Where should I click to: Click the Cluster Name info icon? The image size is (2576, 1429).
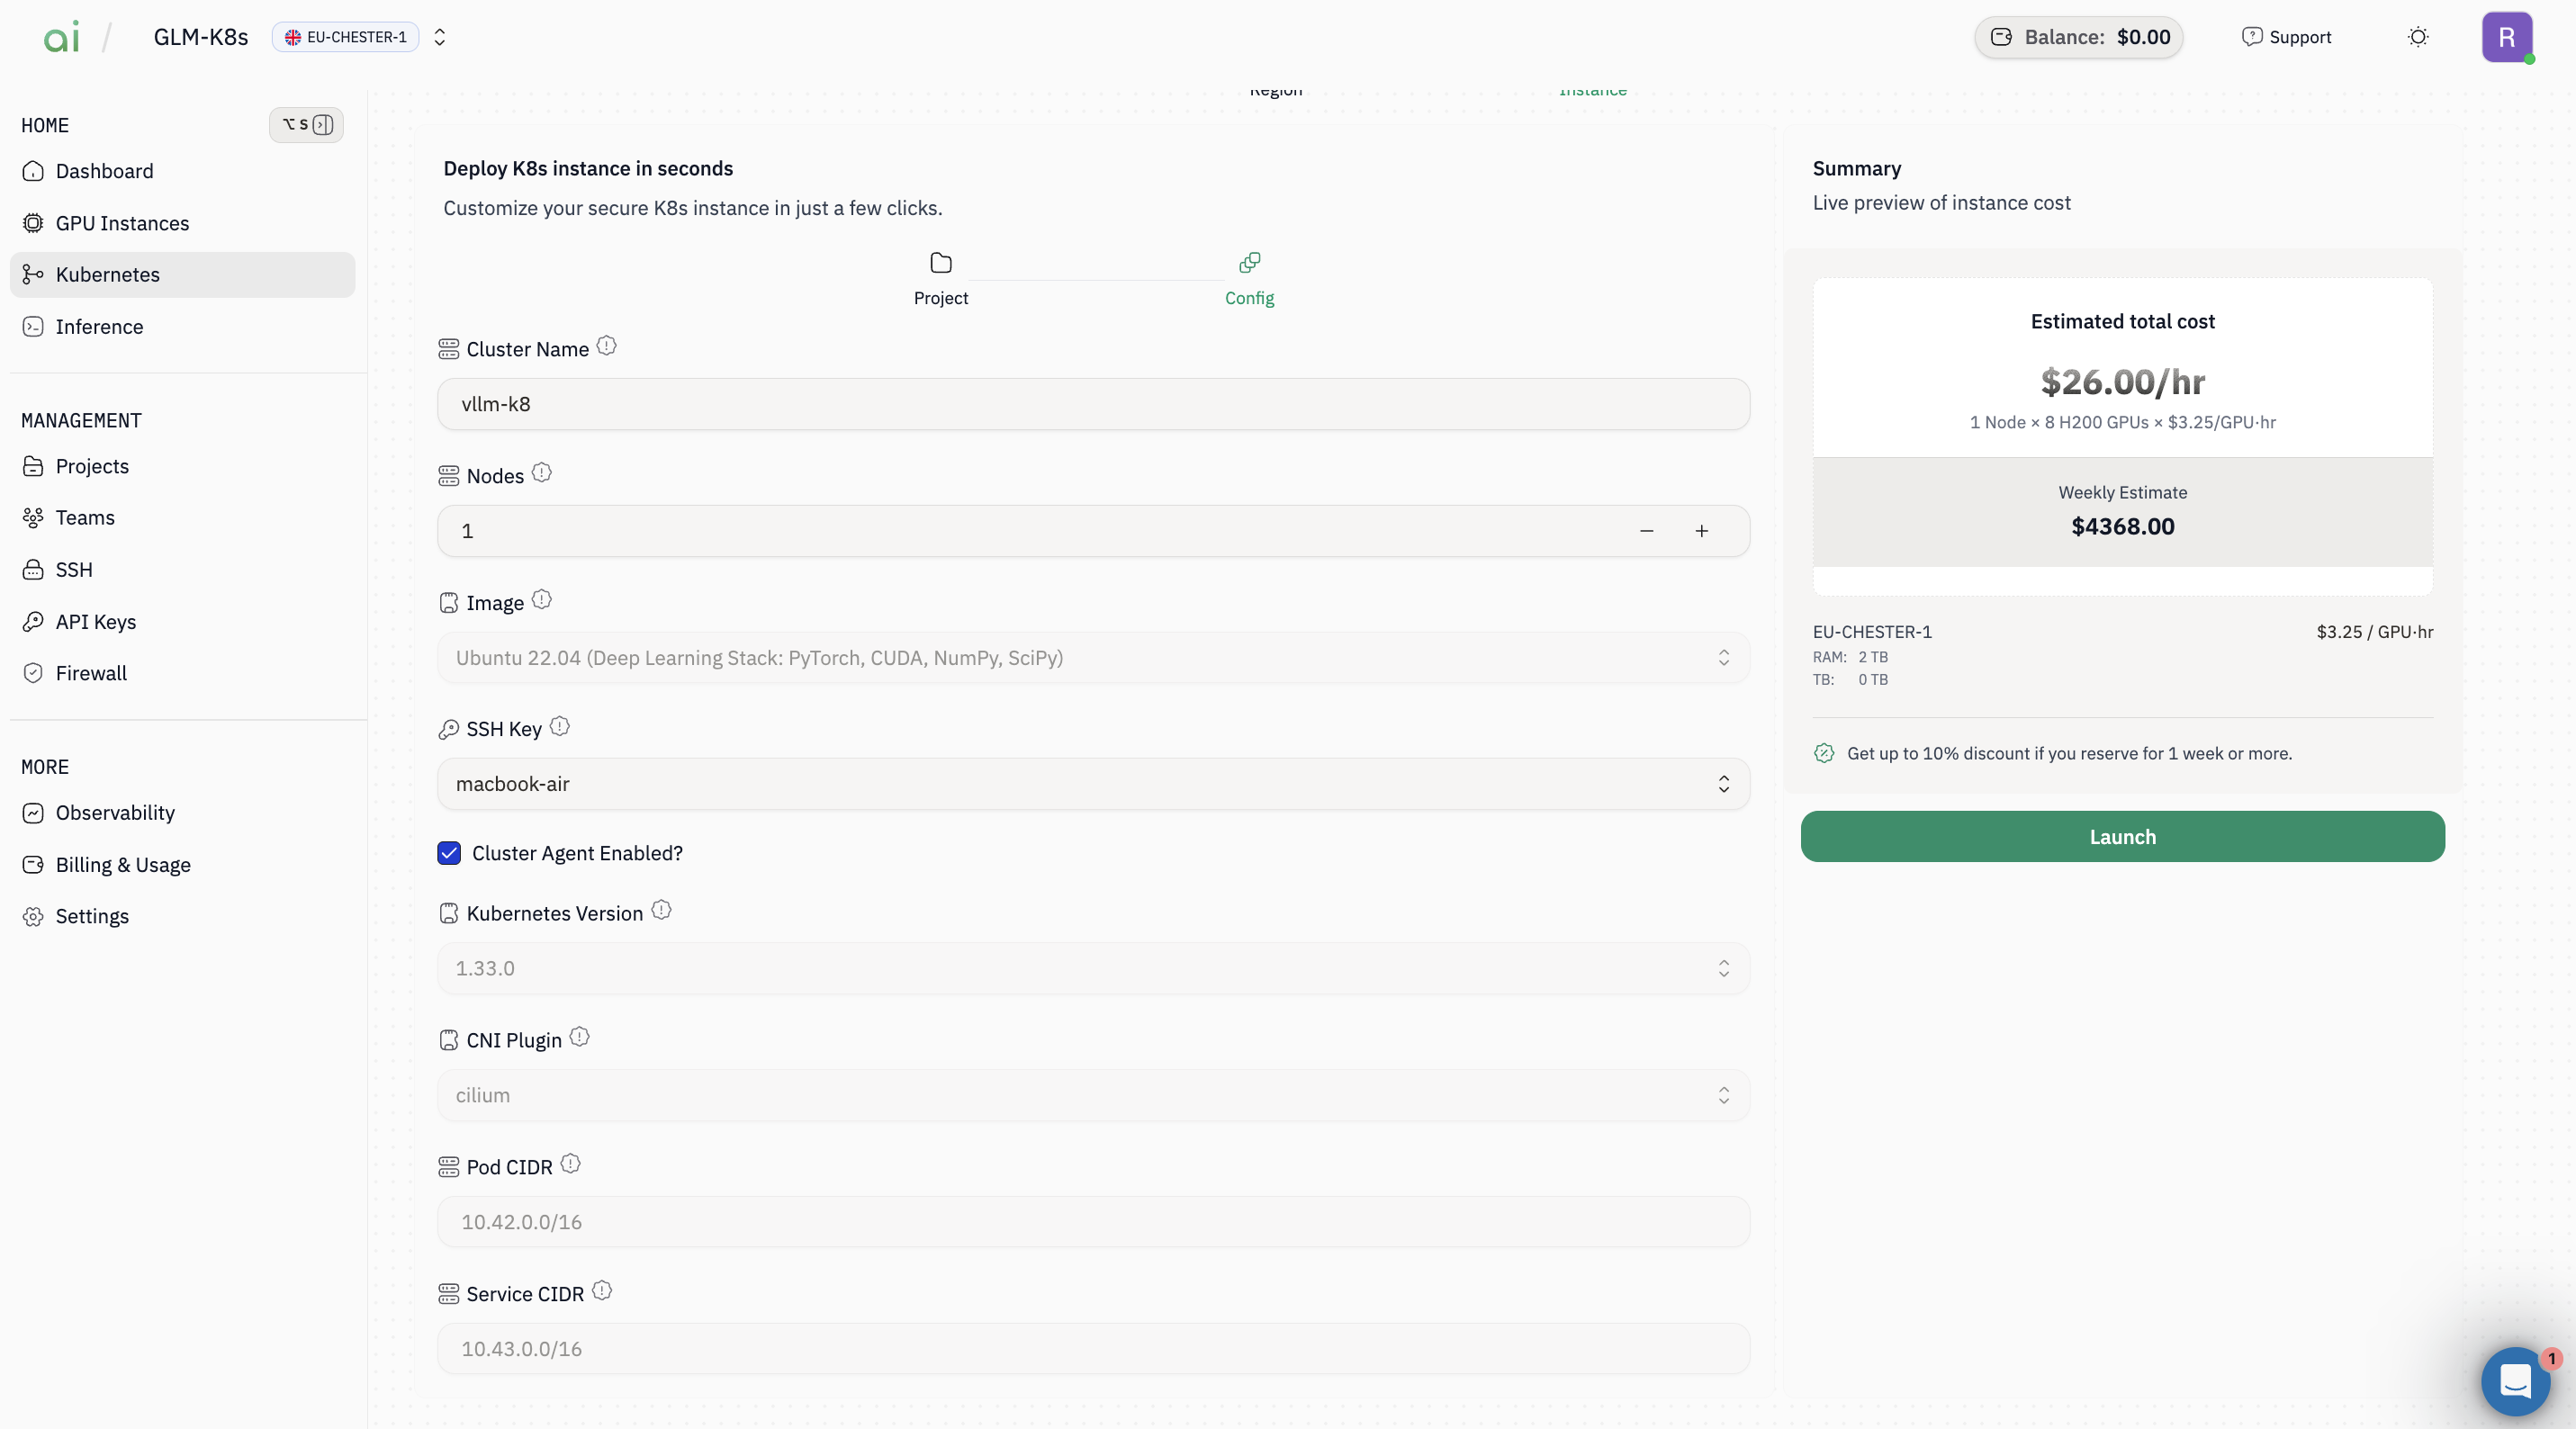coord(606,346)
